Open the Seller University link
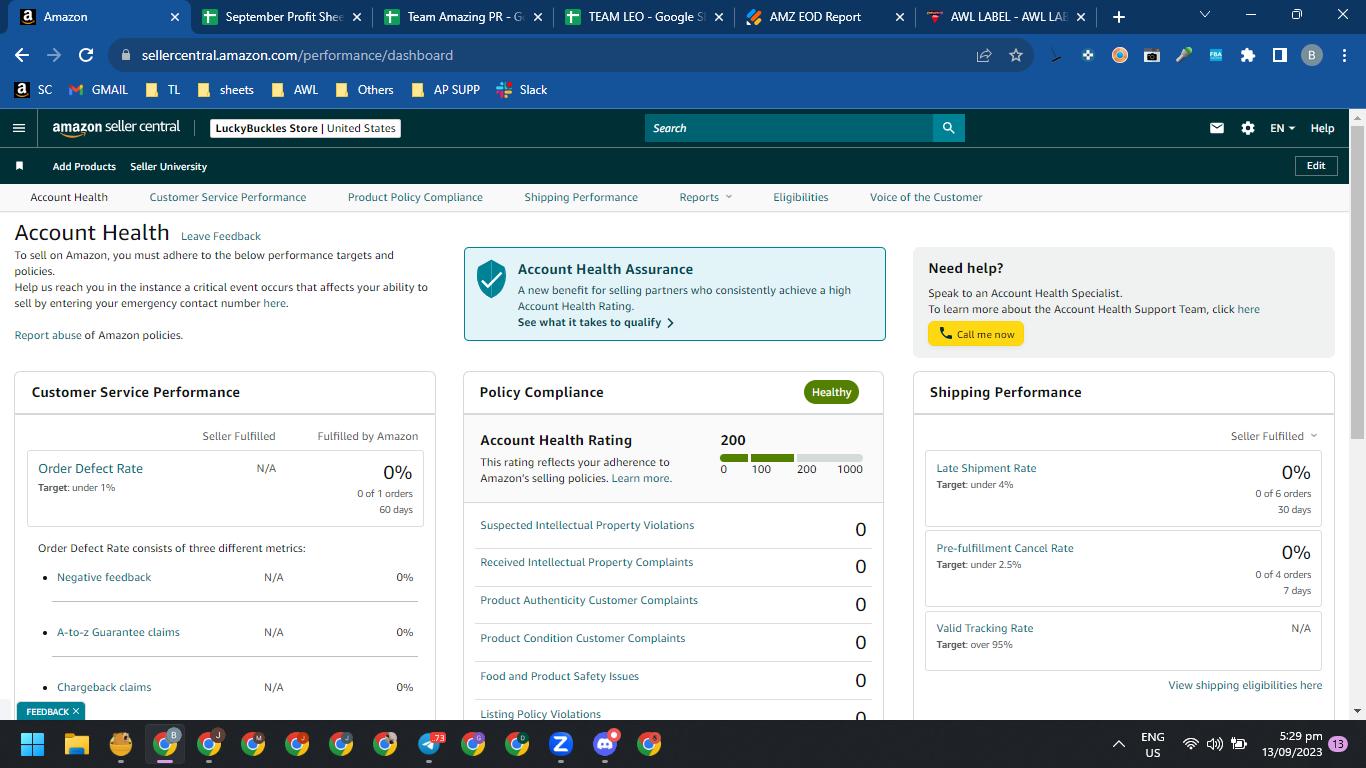The width and height of the screenshot is (1366, 768). click(169, 166)
